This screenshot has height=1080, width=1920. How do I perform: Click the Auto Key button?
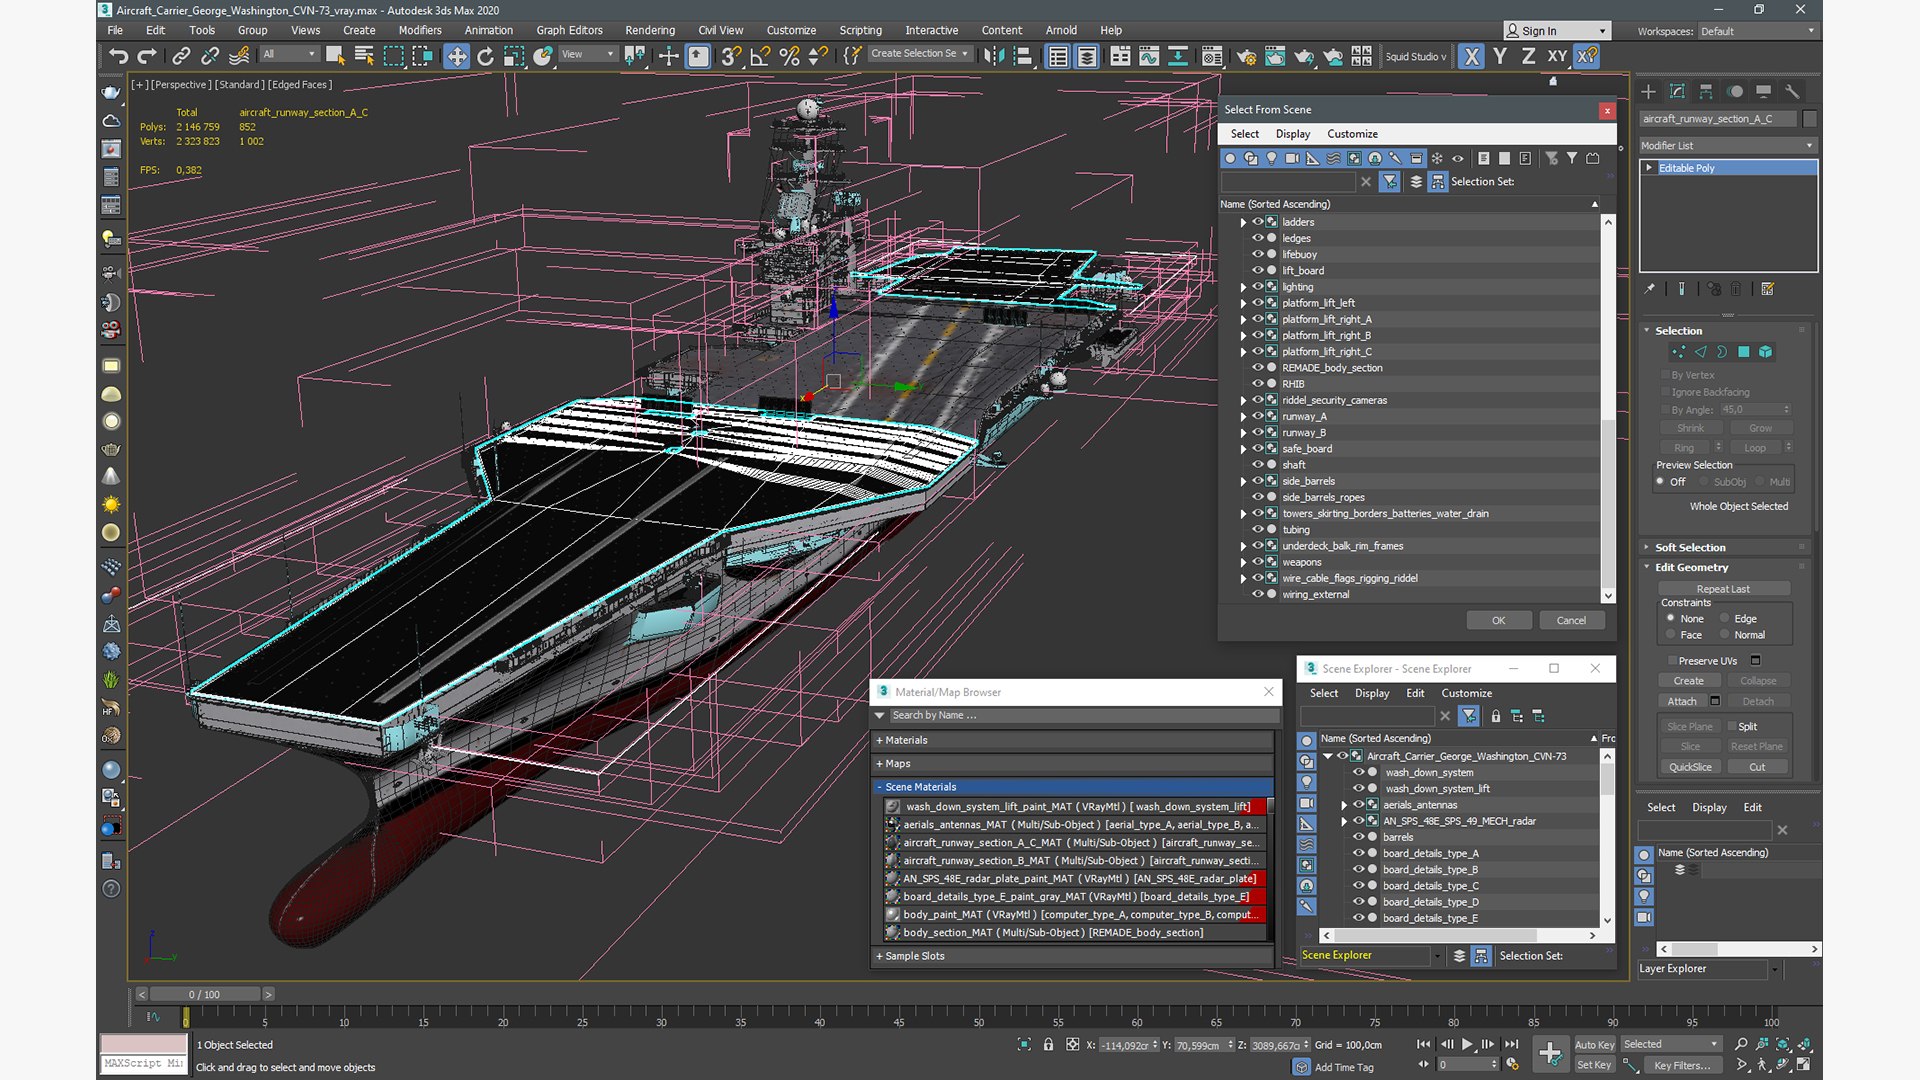1594,1044
